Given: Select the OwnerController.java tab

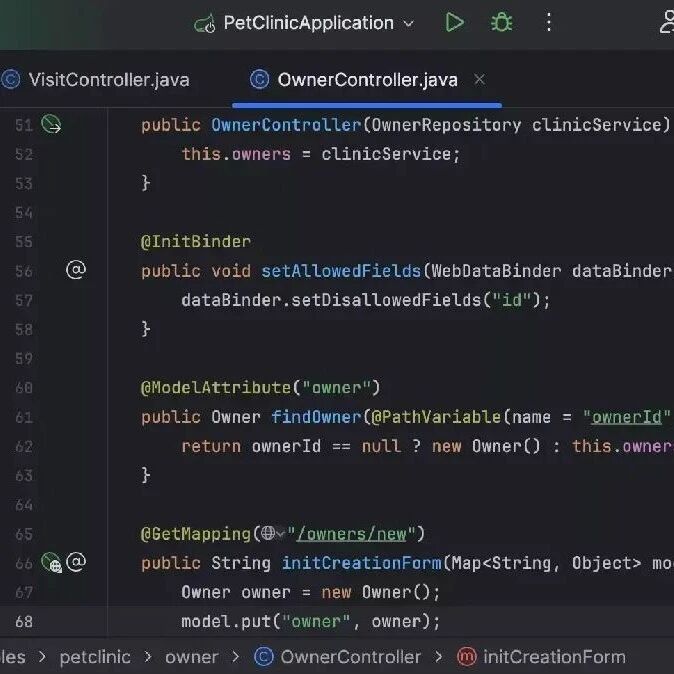Looking at the screenshot, I should point(354,80).
